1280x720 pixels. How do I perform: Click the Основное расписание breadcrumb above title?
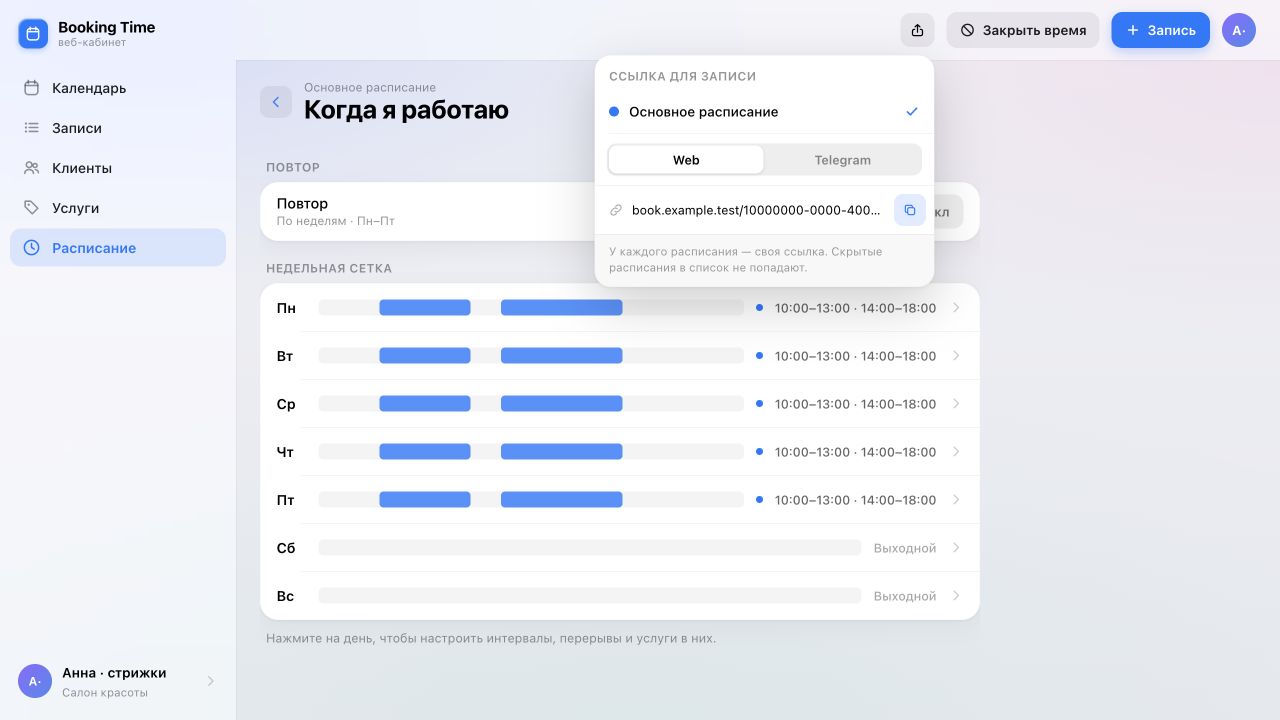tap(370, 87)
